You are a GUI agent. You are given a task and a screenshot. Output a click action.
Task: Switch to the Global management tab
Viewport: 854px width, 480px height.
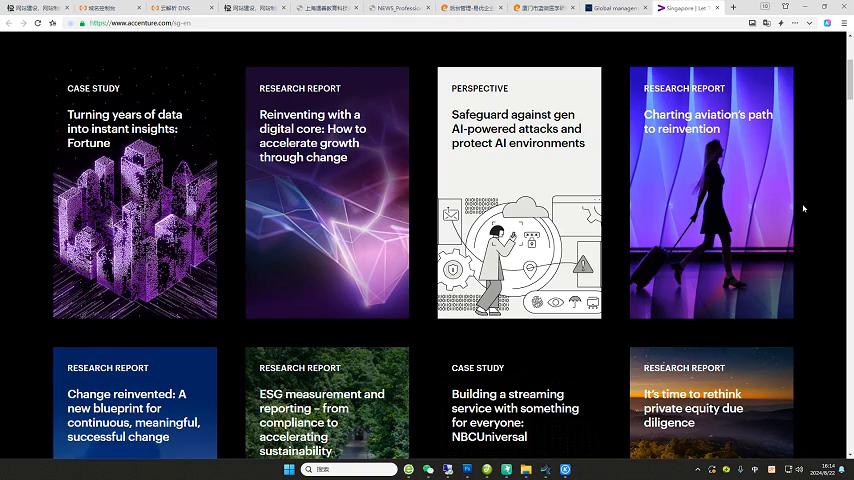pyautogui.click(x=616, y=7)
